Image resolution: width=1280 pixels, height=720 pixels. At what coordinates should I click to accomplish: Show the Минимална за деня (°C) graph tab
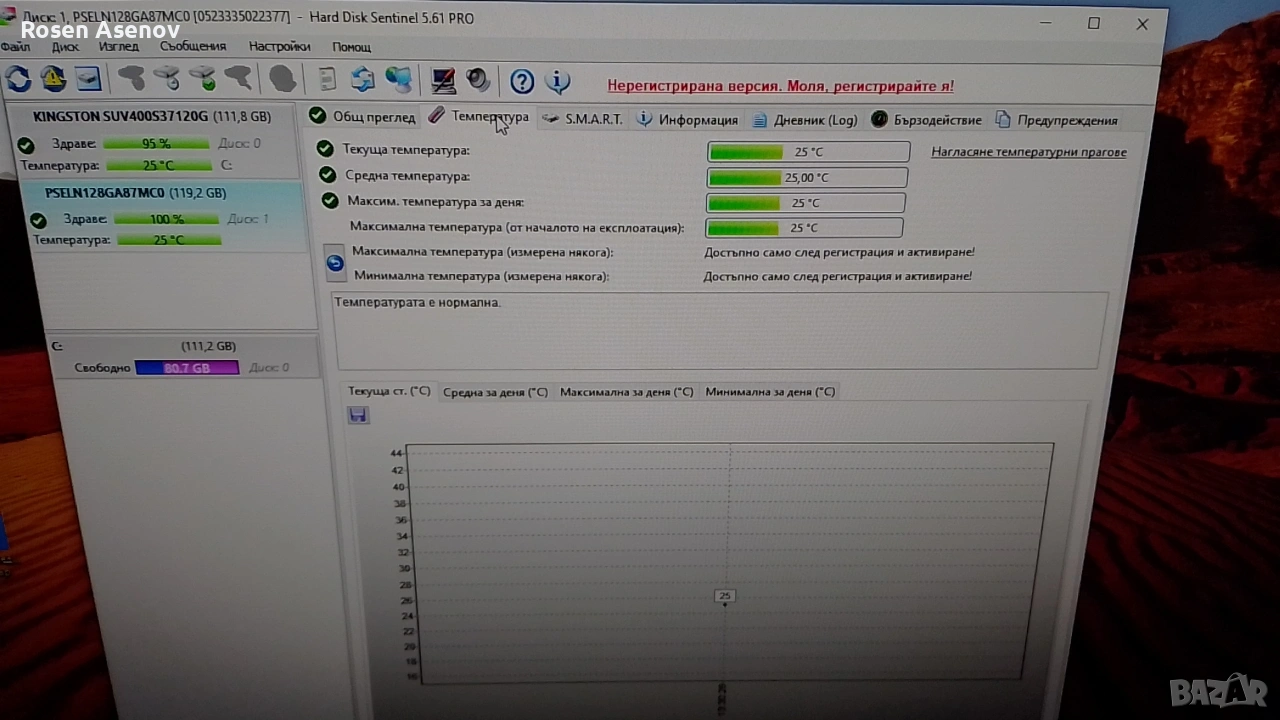tap(770, 392)
